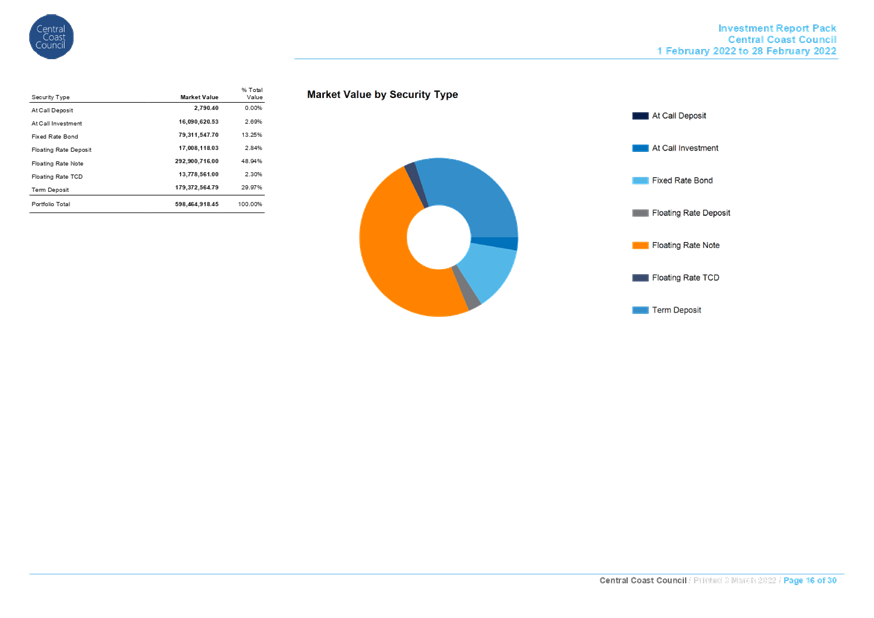874x618 pixels.
Task: Click the Floating Rate TCD legend swatch
Action: tap(640, 278)
